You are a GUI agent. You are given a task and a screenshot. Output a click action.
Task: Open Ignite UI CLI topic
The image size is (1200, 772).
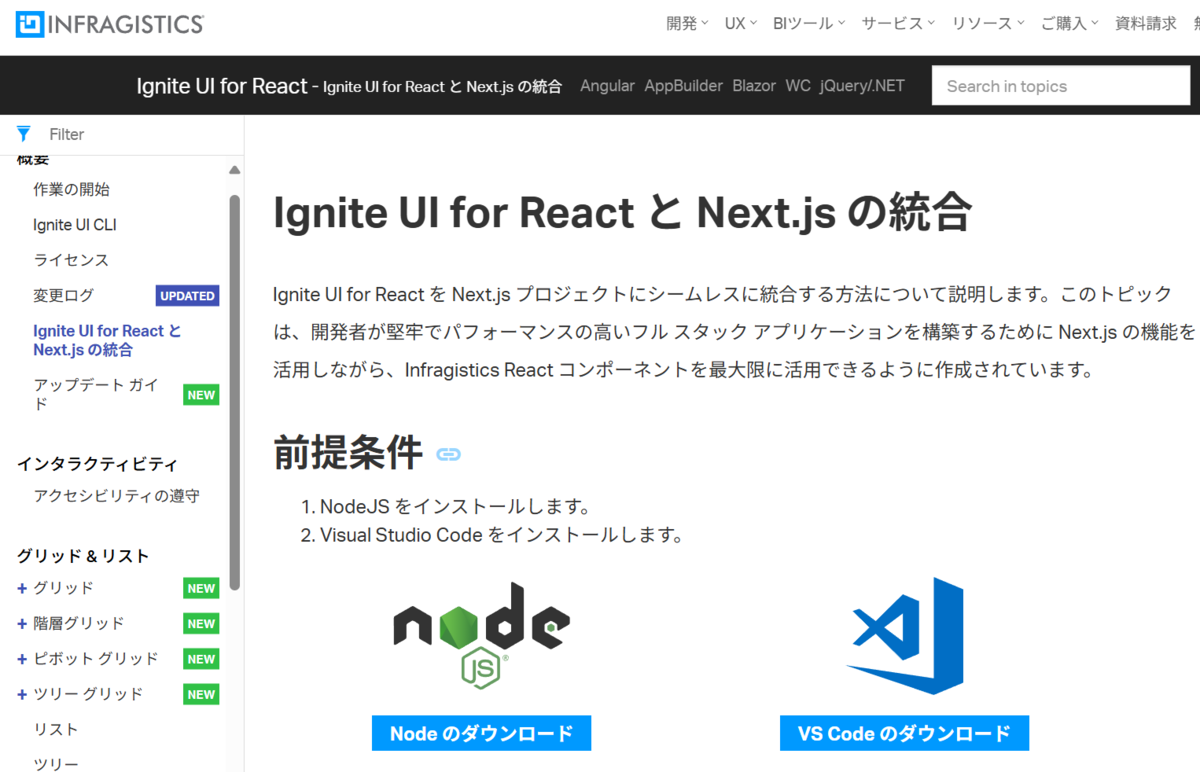(75, 225)
